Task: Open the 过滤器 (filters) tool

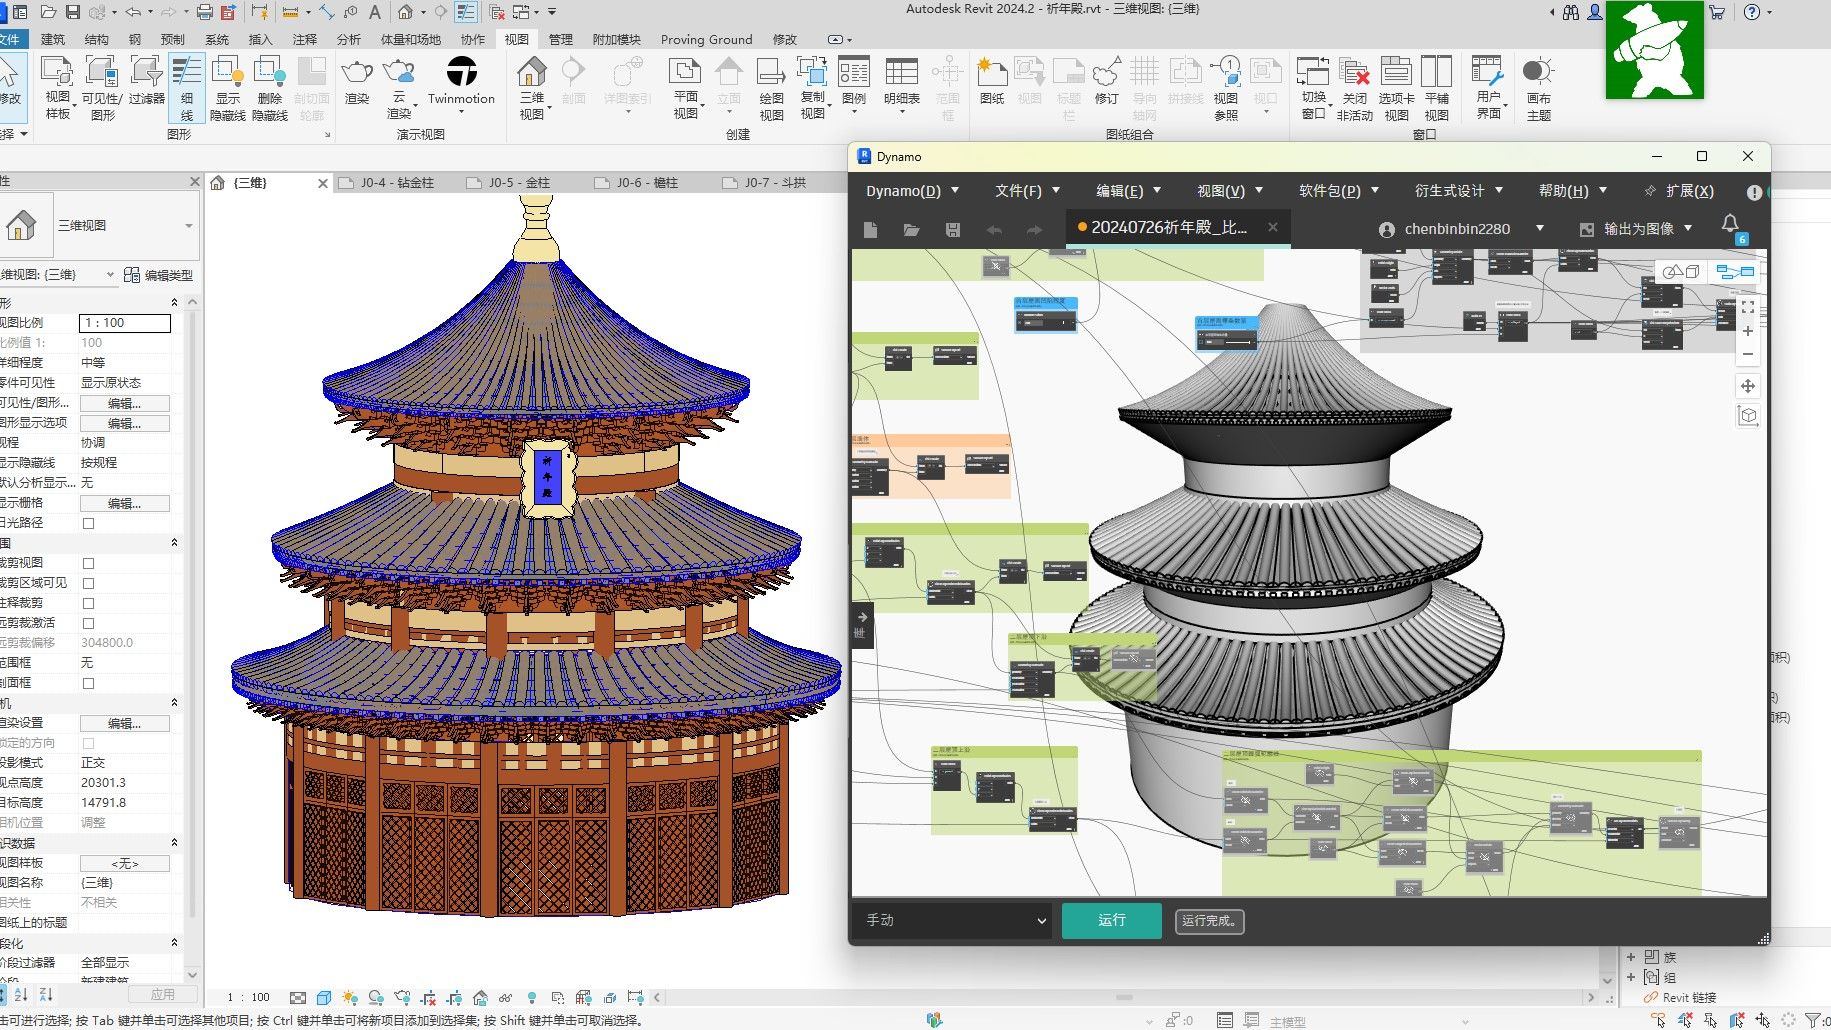Action: click(146, 80)
